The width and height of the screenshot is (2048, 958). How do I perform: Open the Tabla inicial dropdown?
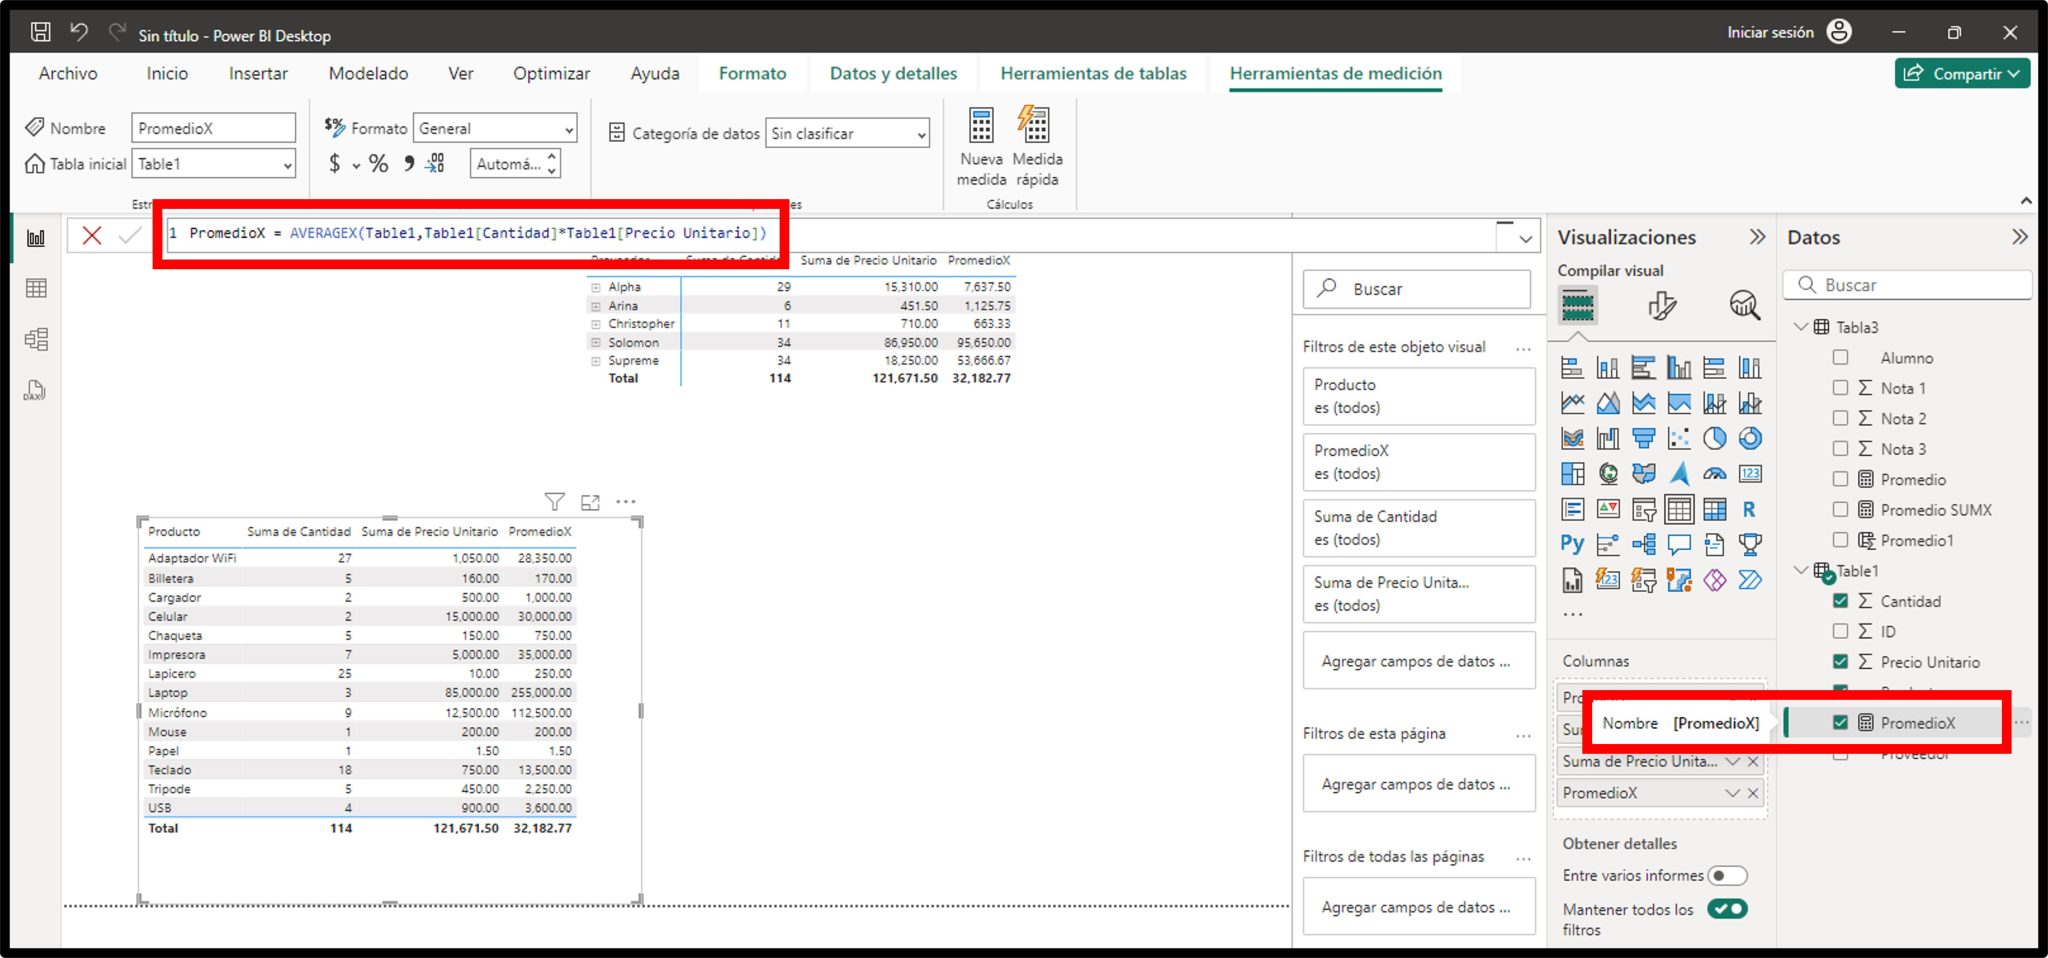click(285, 163)
